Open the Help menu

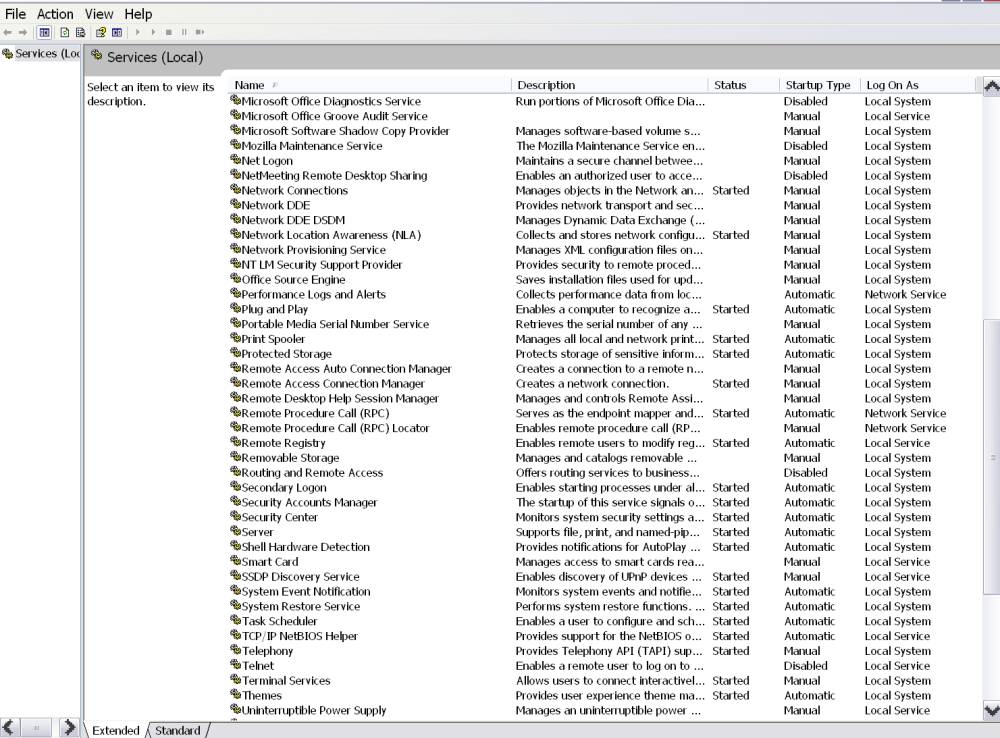coord(138,13)
